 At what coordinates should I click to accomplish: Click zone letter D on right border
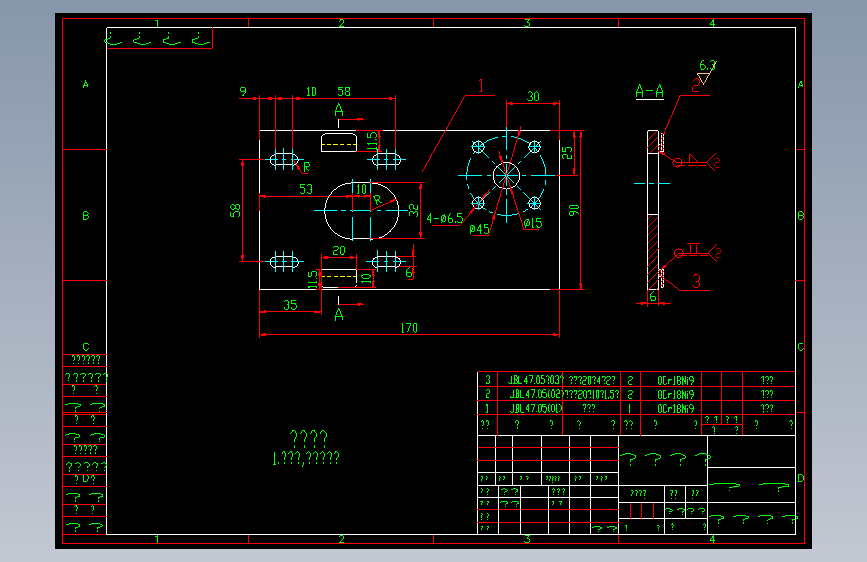click(801, 478)
